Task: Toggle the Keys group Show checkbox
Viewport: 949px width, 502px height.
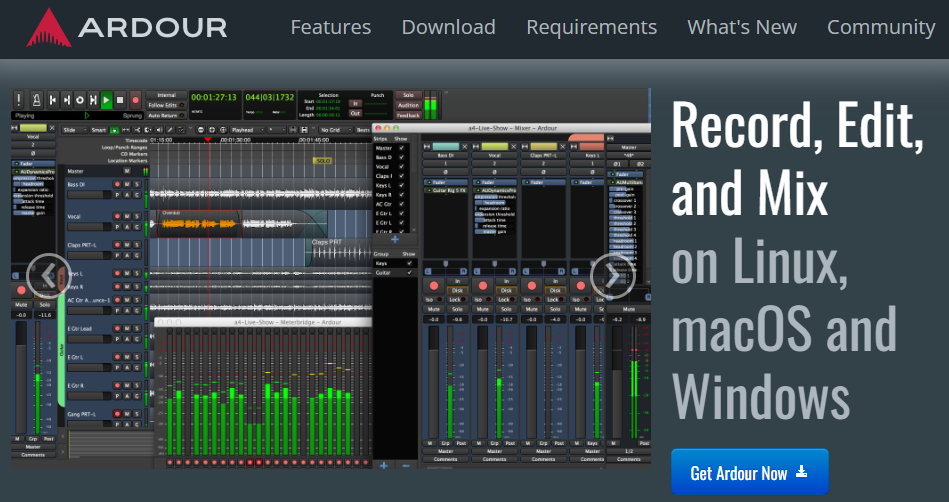Action: point(409,263)
